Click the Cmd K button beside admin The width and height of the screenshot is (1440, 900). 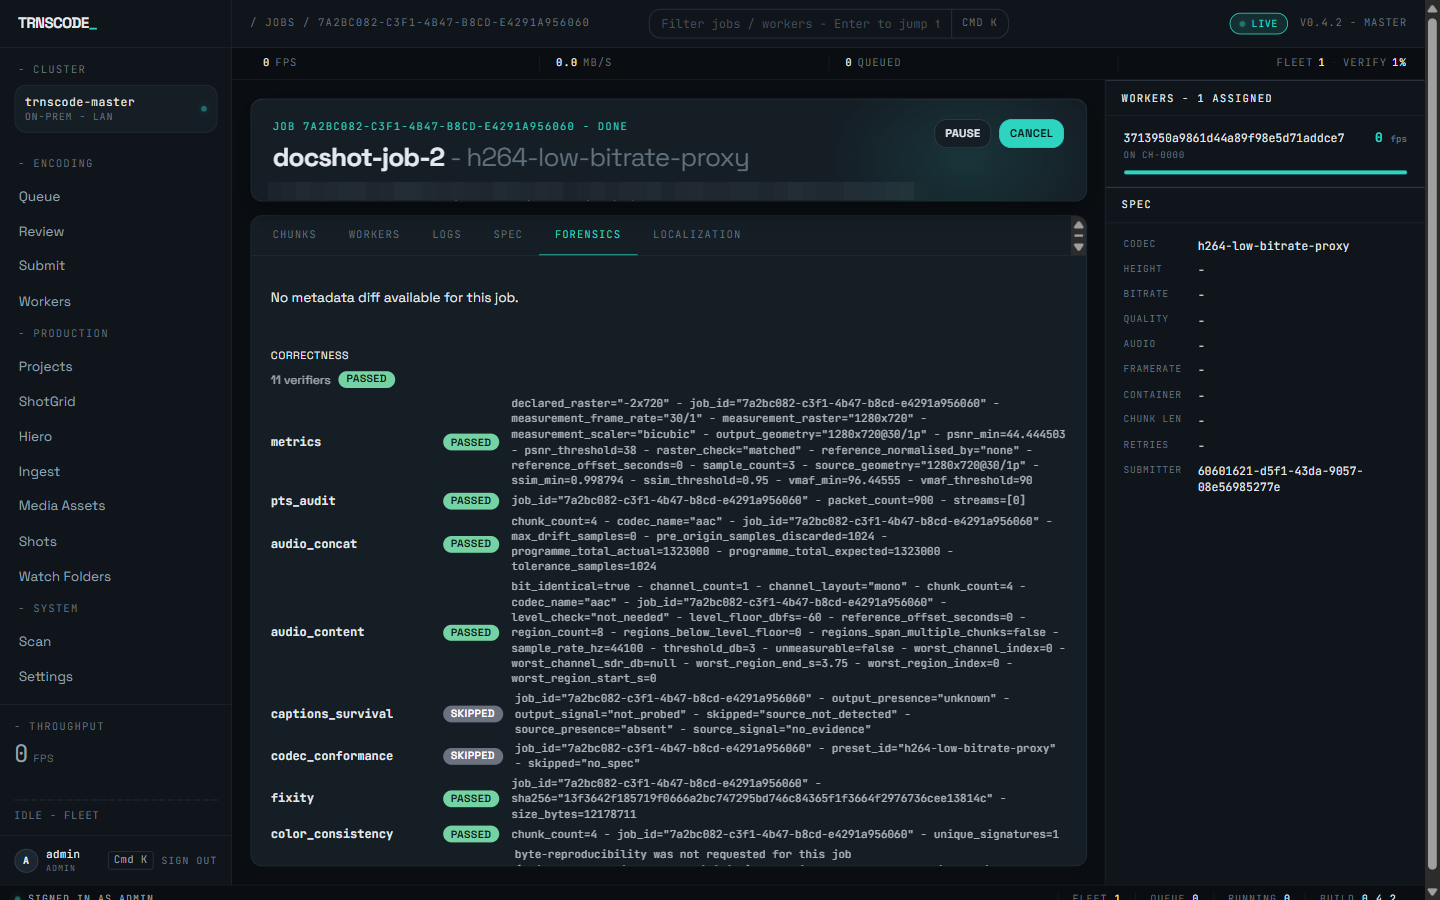(x=131, y=860)
